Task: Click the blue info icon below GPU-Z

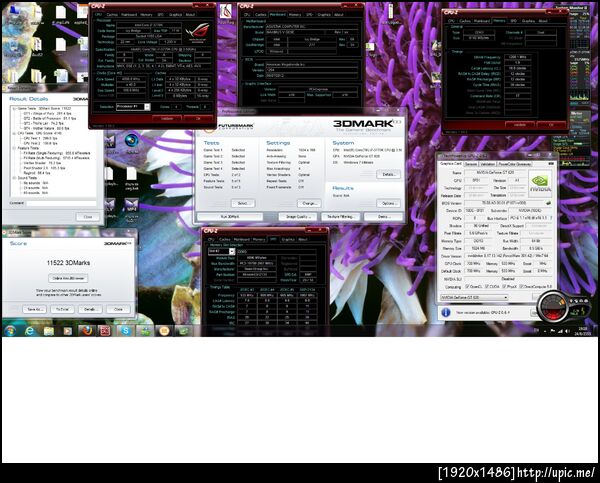Action: [x=446, y=312]
